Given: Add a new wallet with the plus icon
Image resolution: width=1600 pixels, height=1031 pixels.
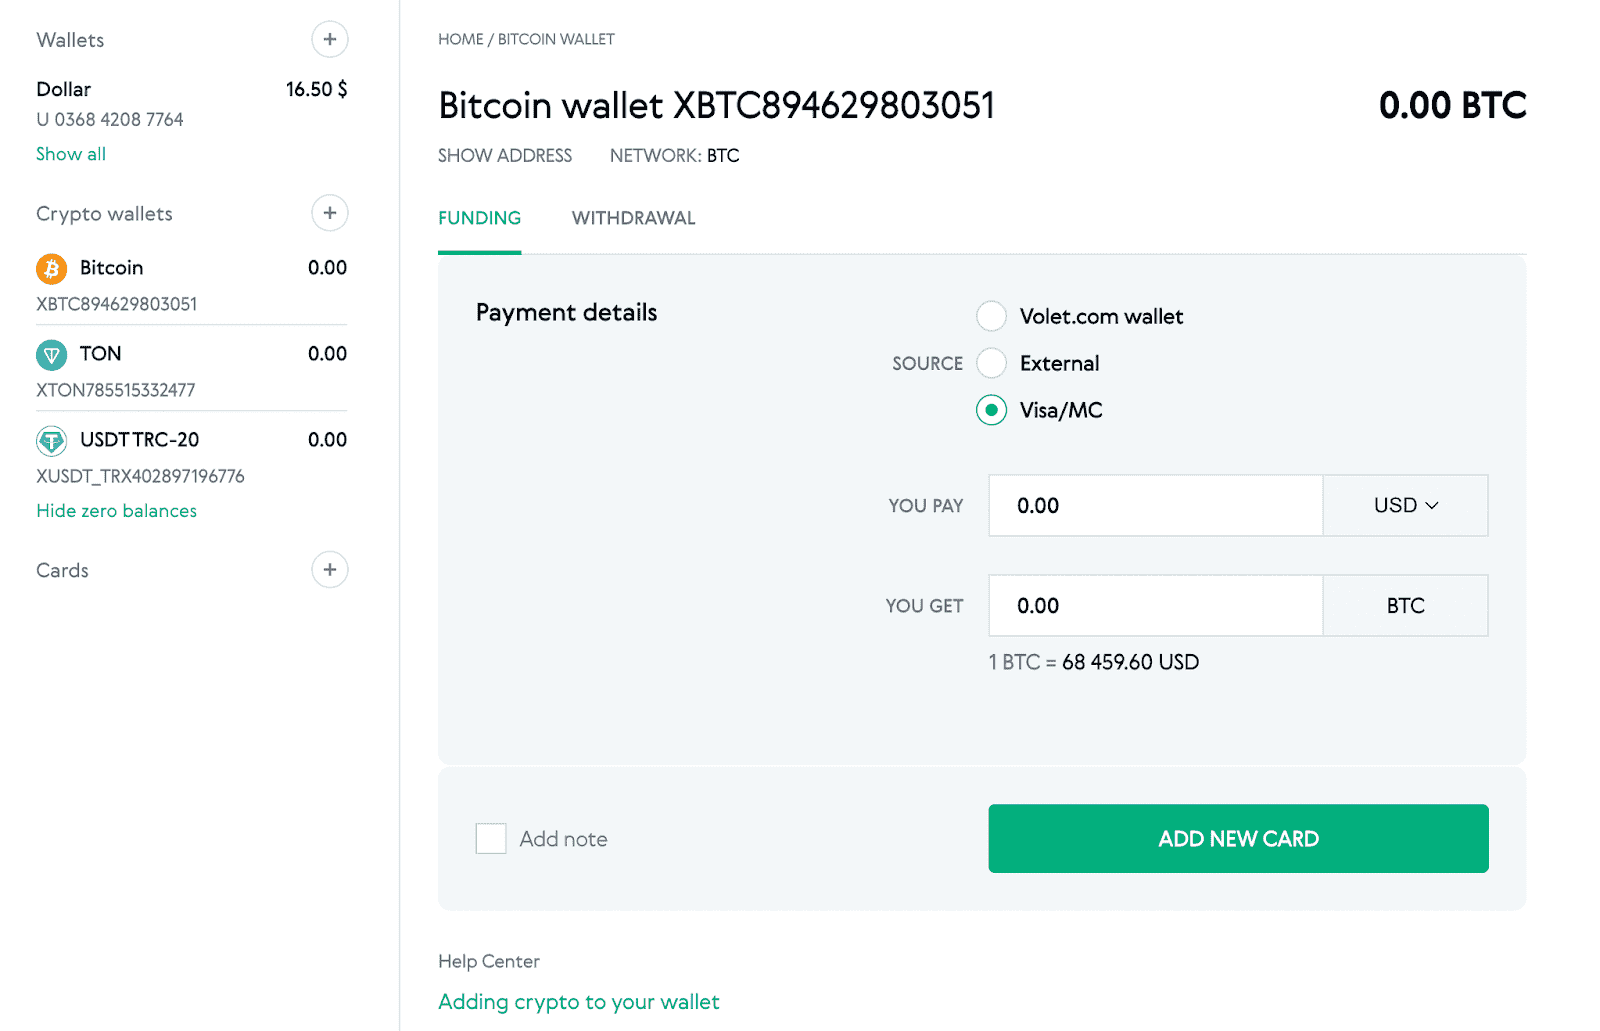Looking at the screenshot, I should (x=329, y=39).
